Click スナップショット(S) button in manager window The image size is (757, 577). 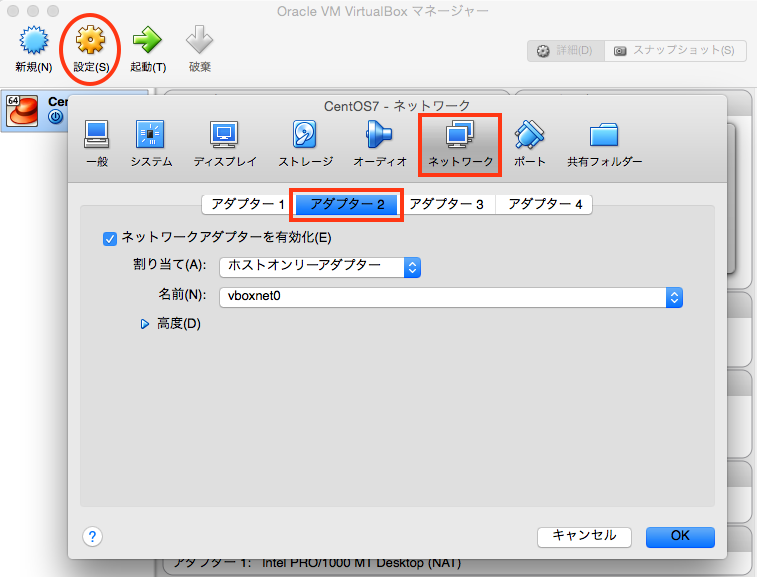[675, 51]
